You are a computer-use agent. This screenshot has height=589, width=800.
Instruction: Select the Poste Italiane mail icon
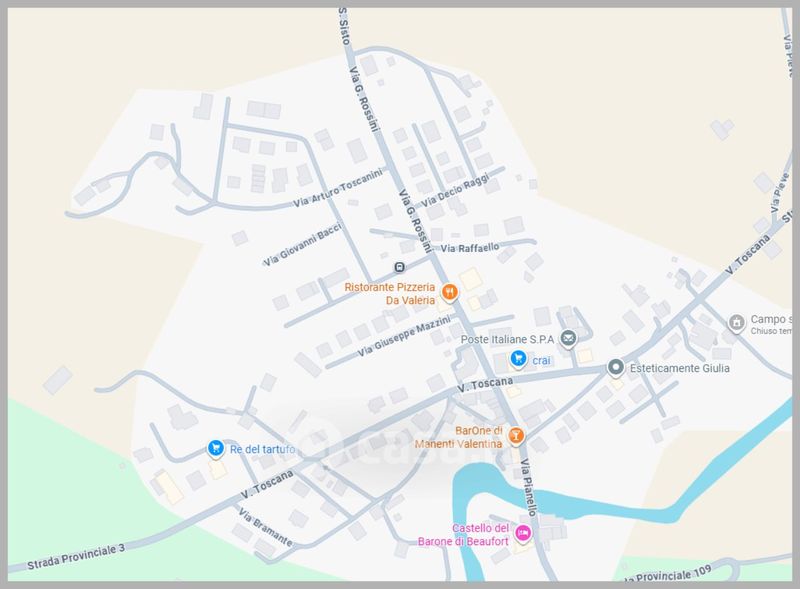click(568, 338)
